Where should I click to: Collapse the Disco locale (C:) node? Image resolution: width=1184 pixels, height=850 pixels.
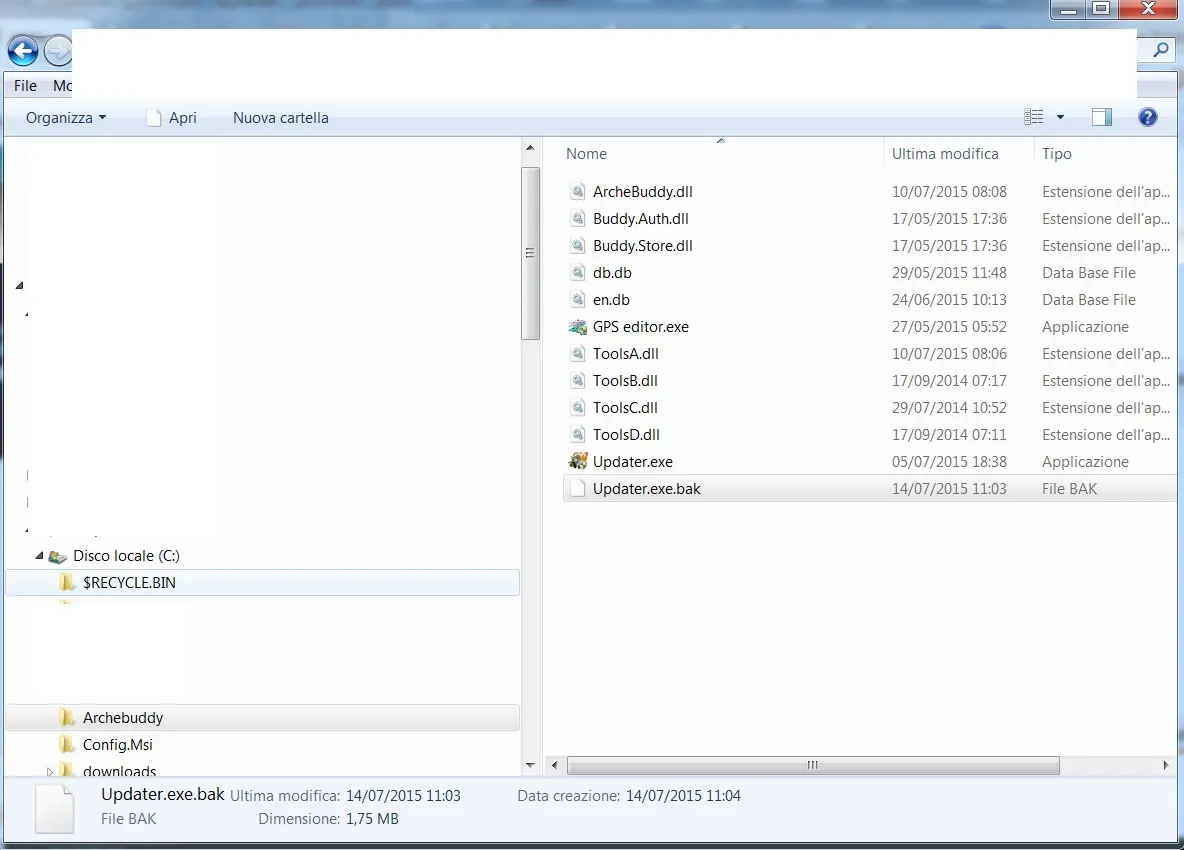[40, 556]
